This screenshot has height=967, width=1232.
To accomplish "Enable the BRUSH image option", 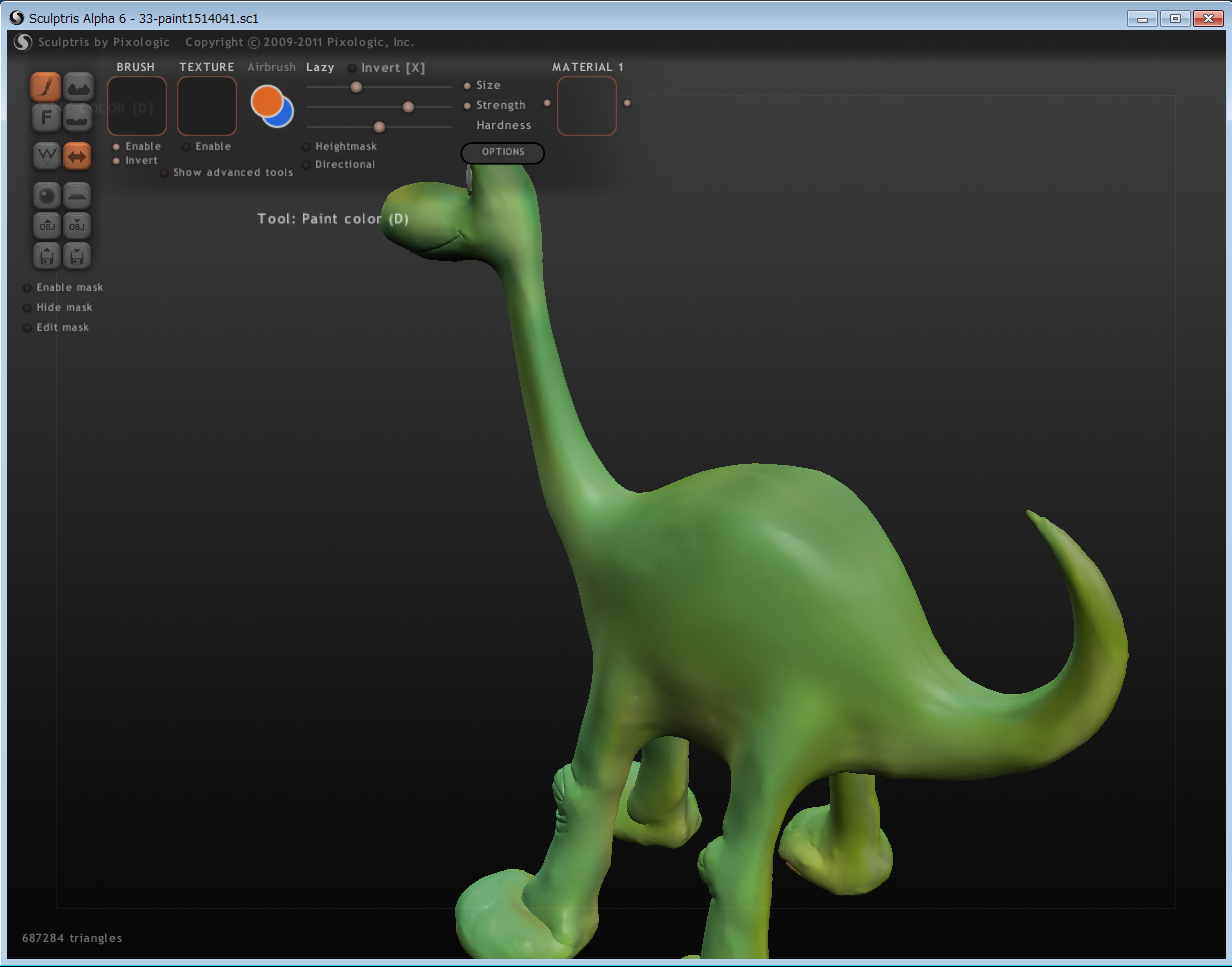I will click(117, 147).
